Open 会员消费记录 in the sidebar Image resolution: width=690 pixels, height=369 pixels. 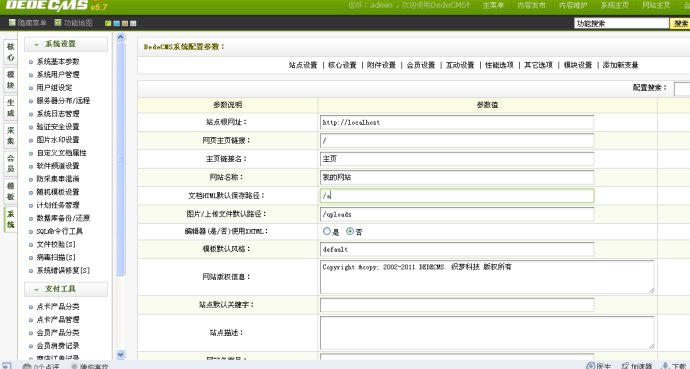58,346
